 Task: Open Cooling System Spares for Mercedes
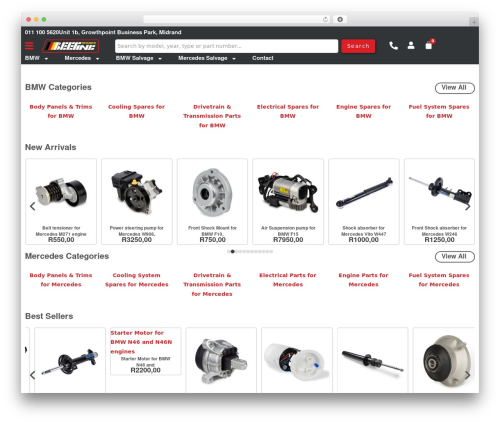pos(137,280)
